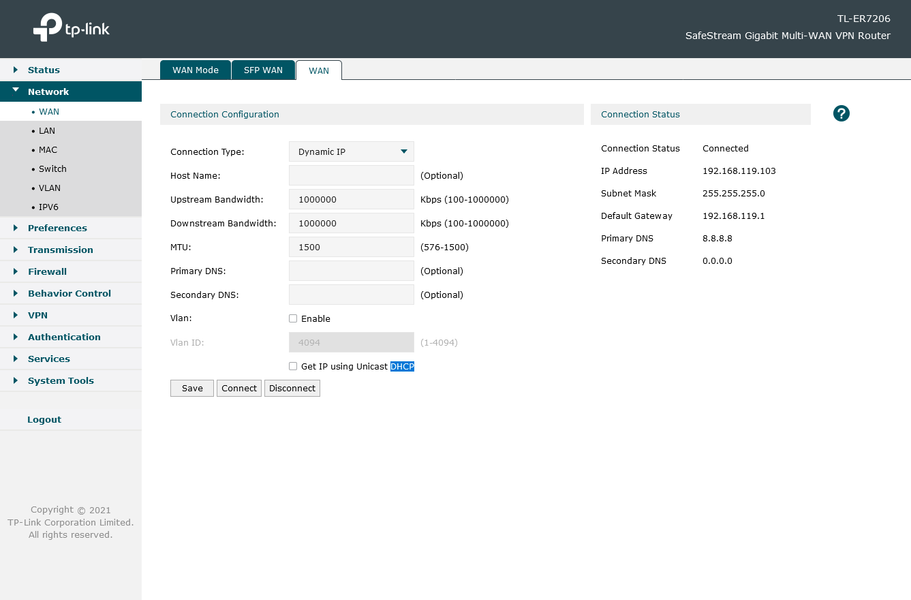Collapse the Network menu section
This screenshot has height=600, width=911.
71,92
